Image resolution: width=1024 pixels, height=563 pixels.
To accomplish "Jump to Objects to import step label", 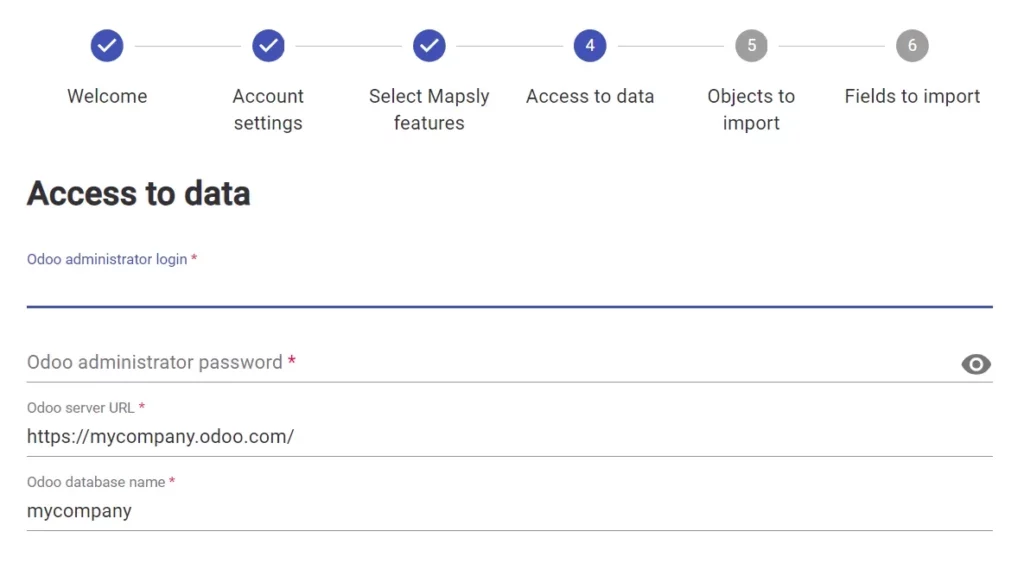I will tap(751, 109).
